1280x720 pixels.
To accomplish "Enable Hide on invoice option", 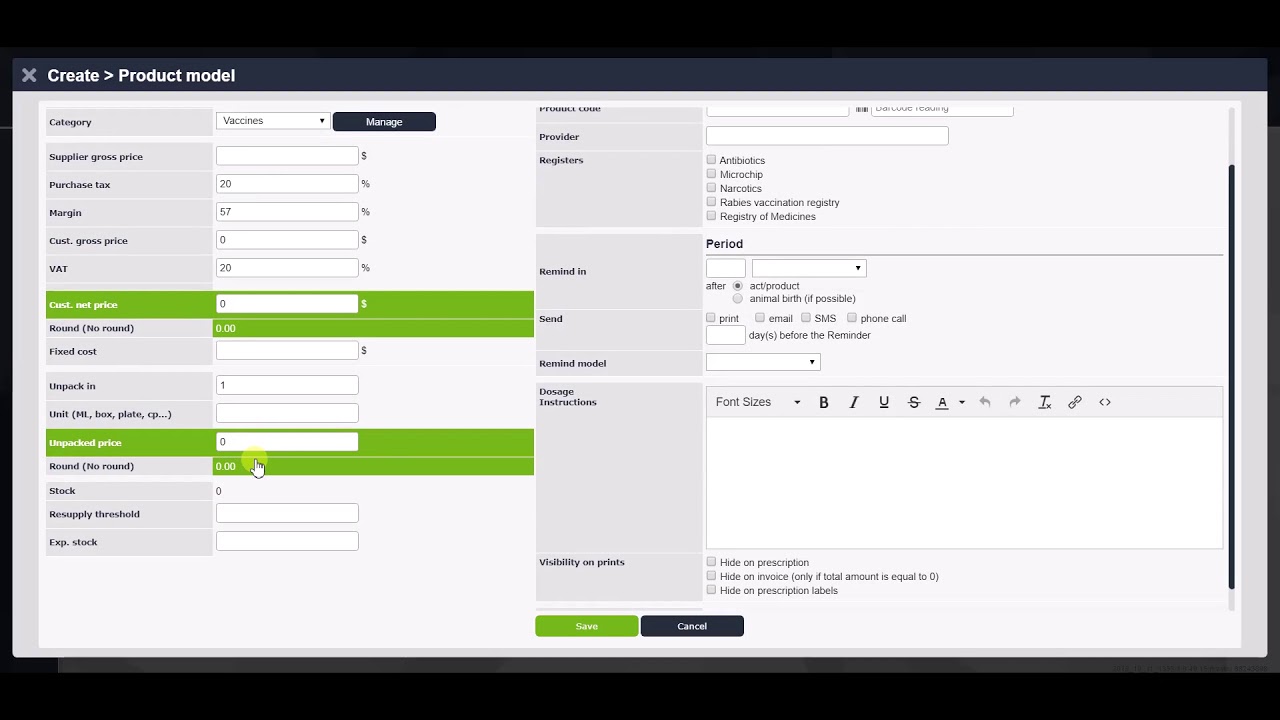I will (x=711, y=576).
